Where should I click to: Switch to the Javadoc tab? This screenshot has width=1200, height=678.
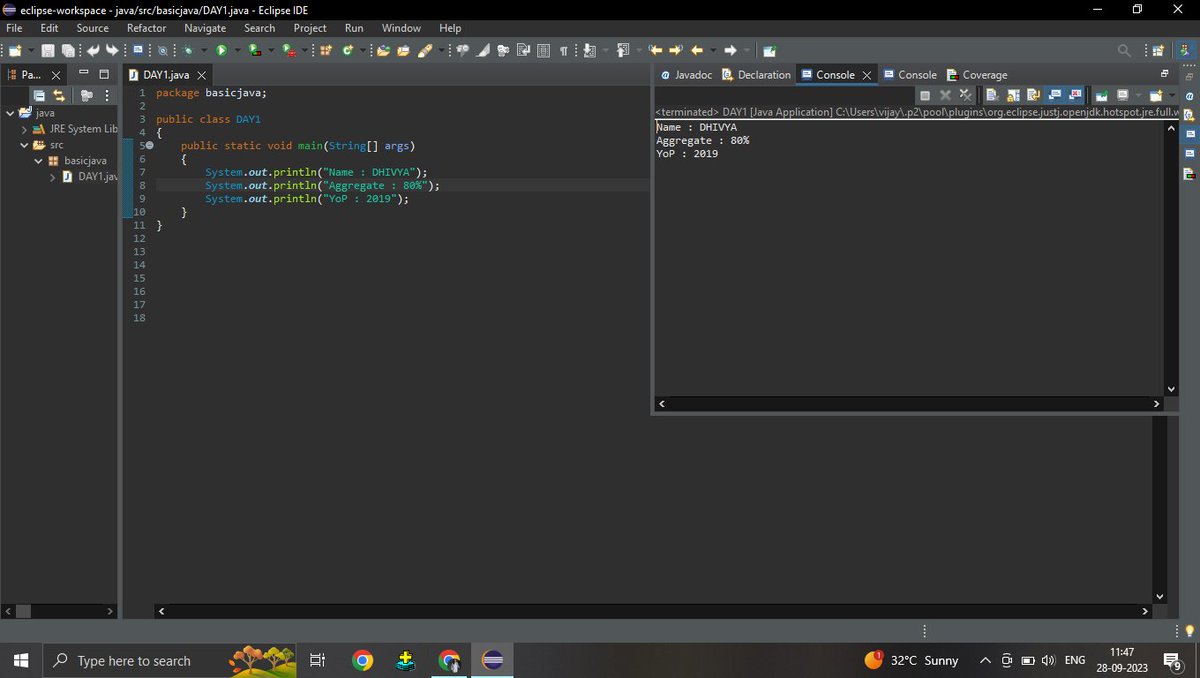tap(687, 75)
